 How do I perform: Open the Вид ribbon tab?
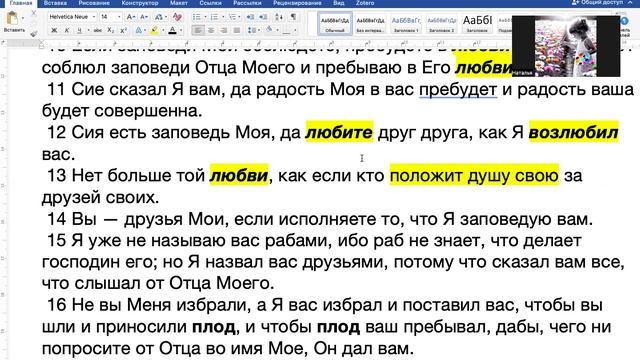338,3
